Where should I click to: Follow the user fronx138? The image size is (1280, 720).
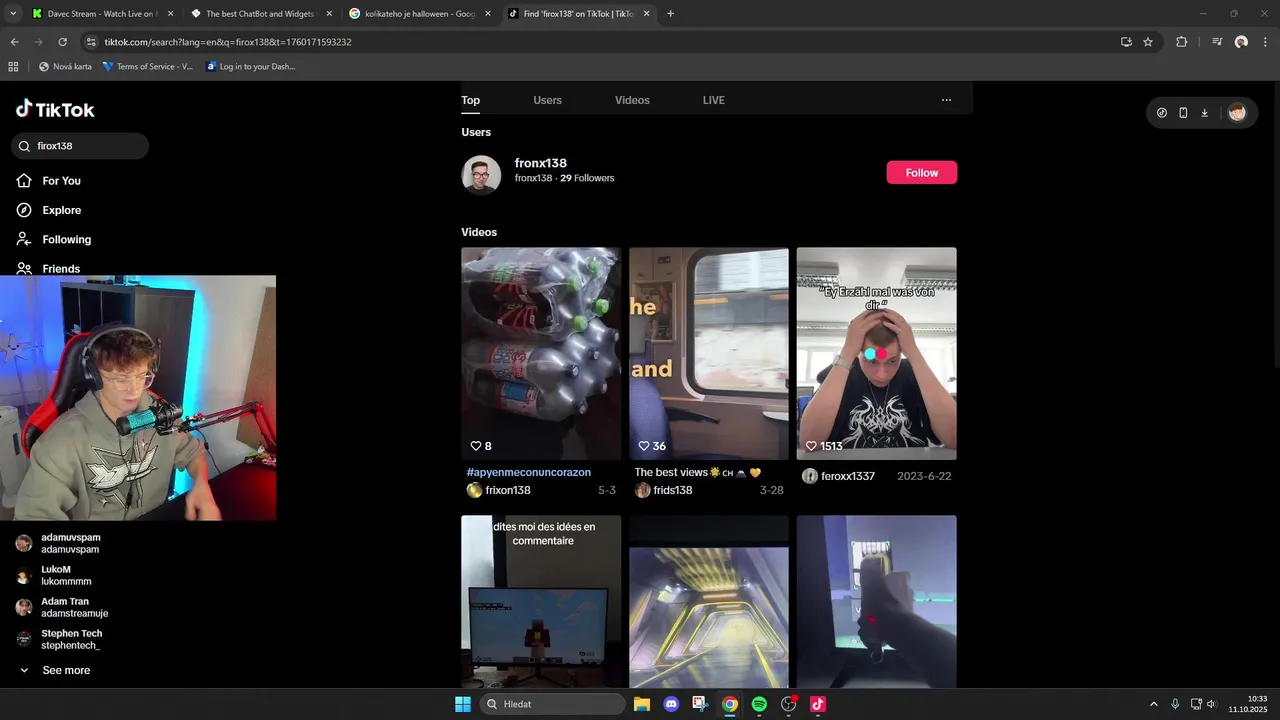pyautogui.click(x=921, y=173)
